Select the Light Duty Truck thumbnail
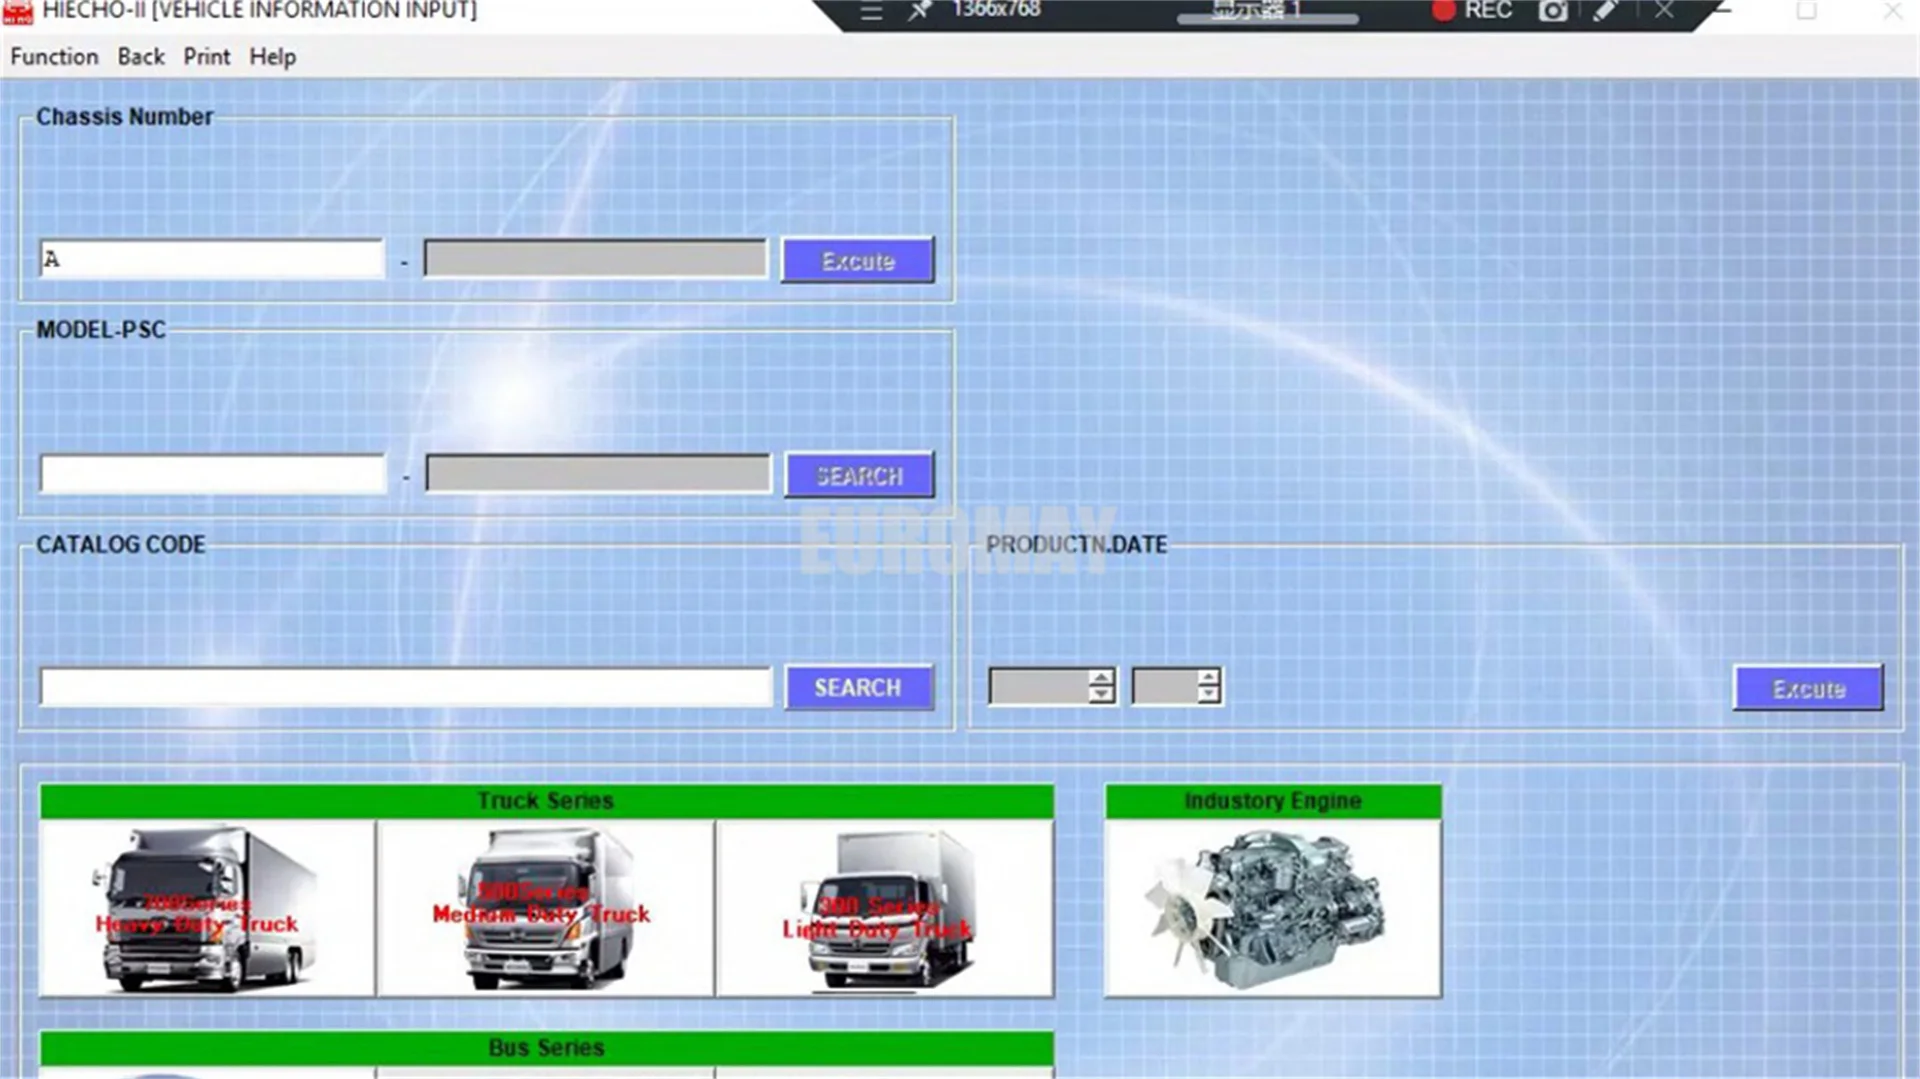Viewport: 1920px width, 1079px height. 885,908
